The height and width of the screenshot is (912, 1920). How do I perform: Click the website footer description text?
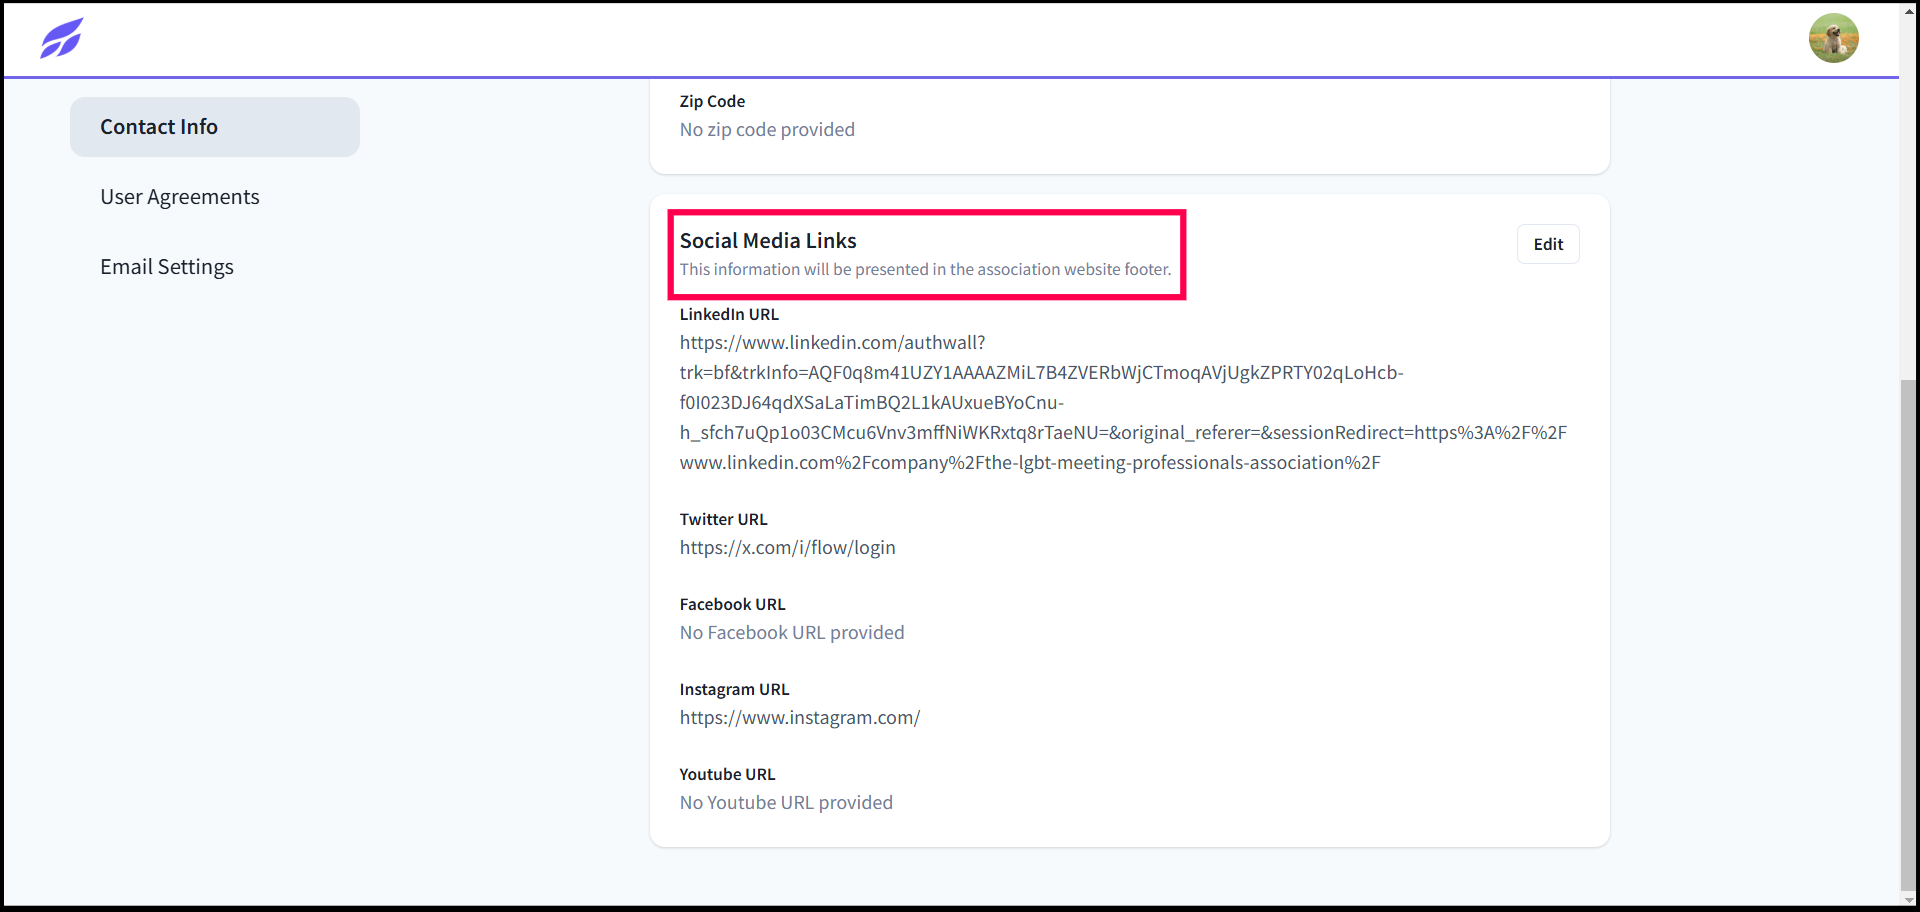925,269
